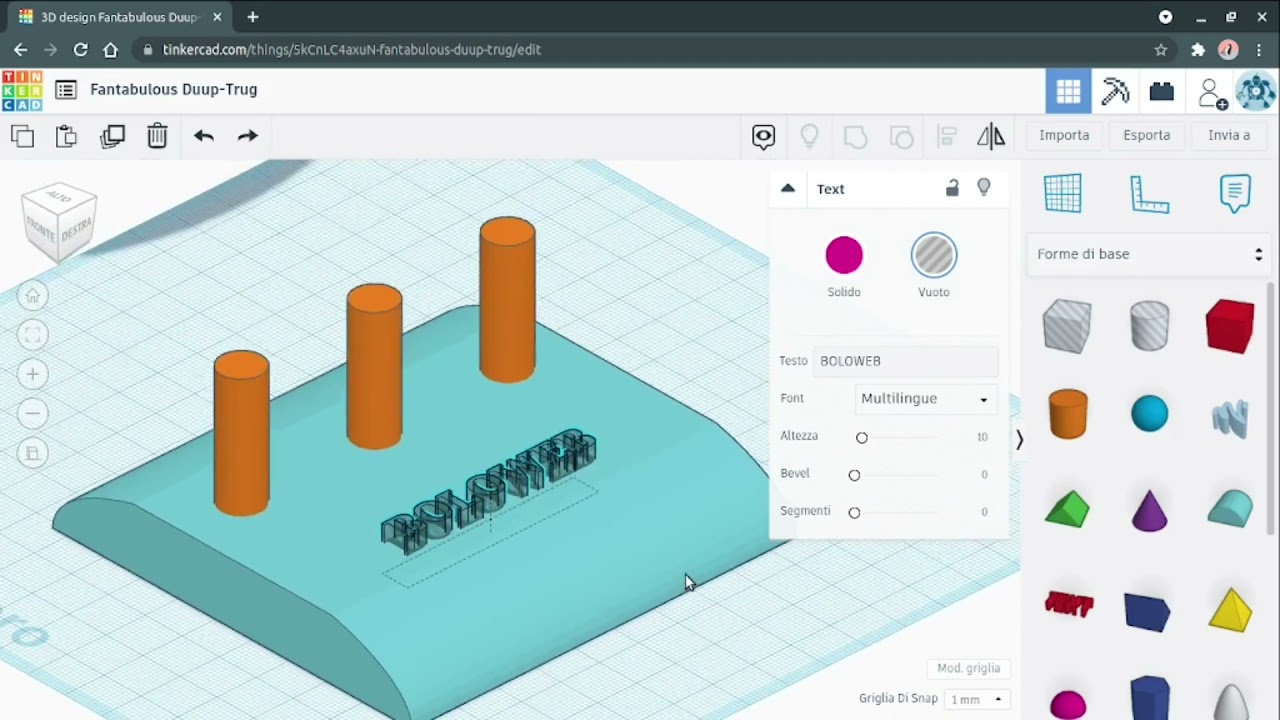Viewport: 1280px width, 720px height.
Task: Lock the Text shape editing
Action: coord(952,188)
